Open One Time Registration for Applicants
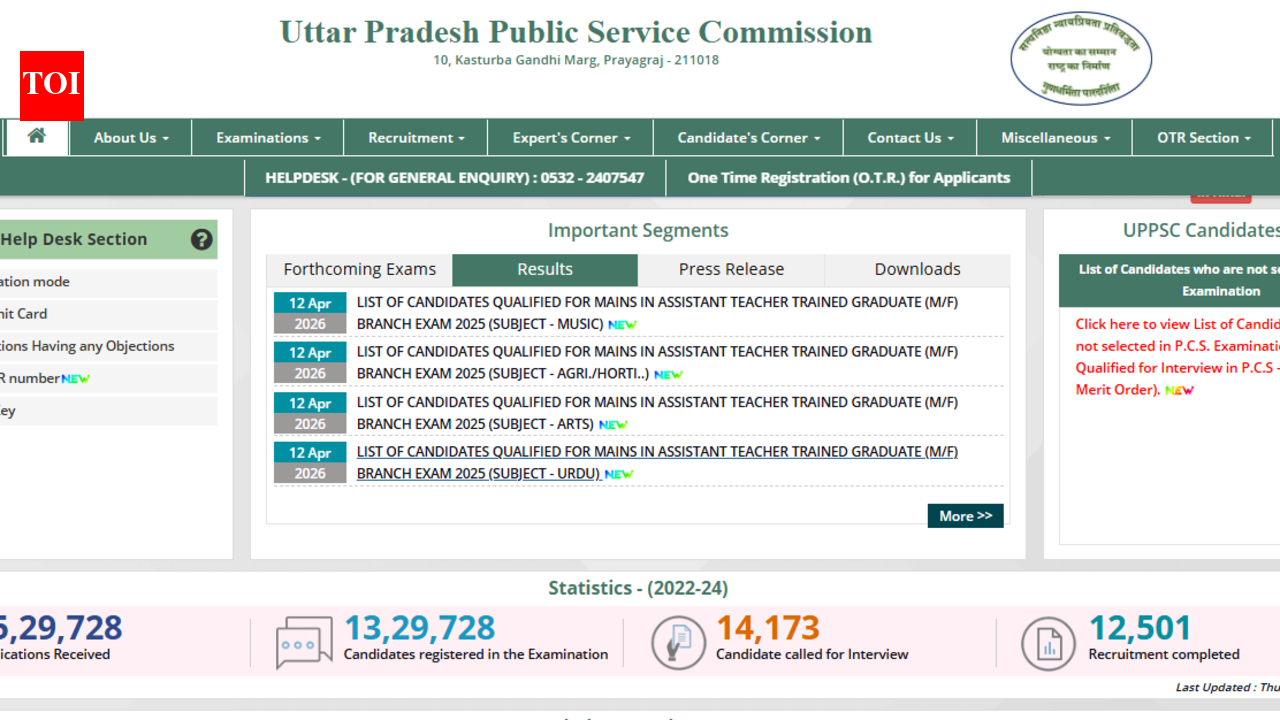 (x=847, y=177)
